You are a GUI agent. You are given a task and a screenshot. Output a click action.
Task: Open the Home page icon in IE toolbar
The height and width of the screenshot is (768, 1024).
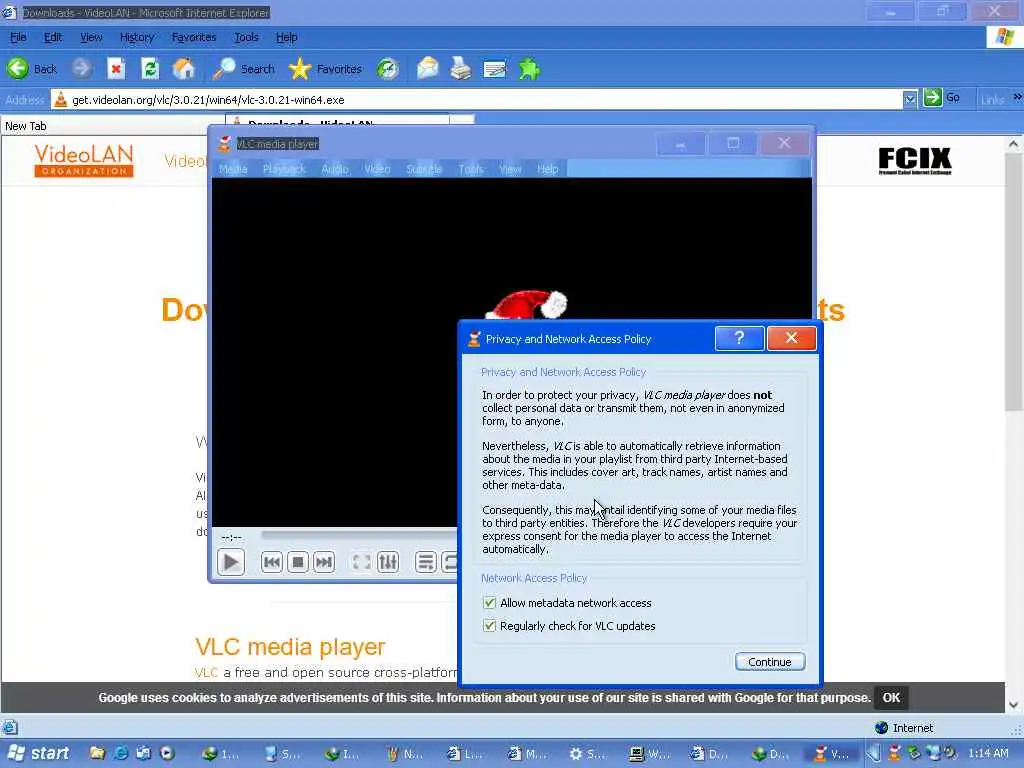coord(184,69)
